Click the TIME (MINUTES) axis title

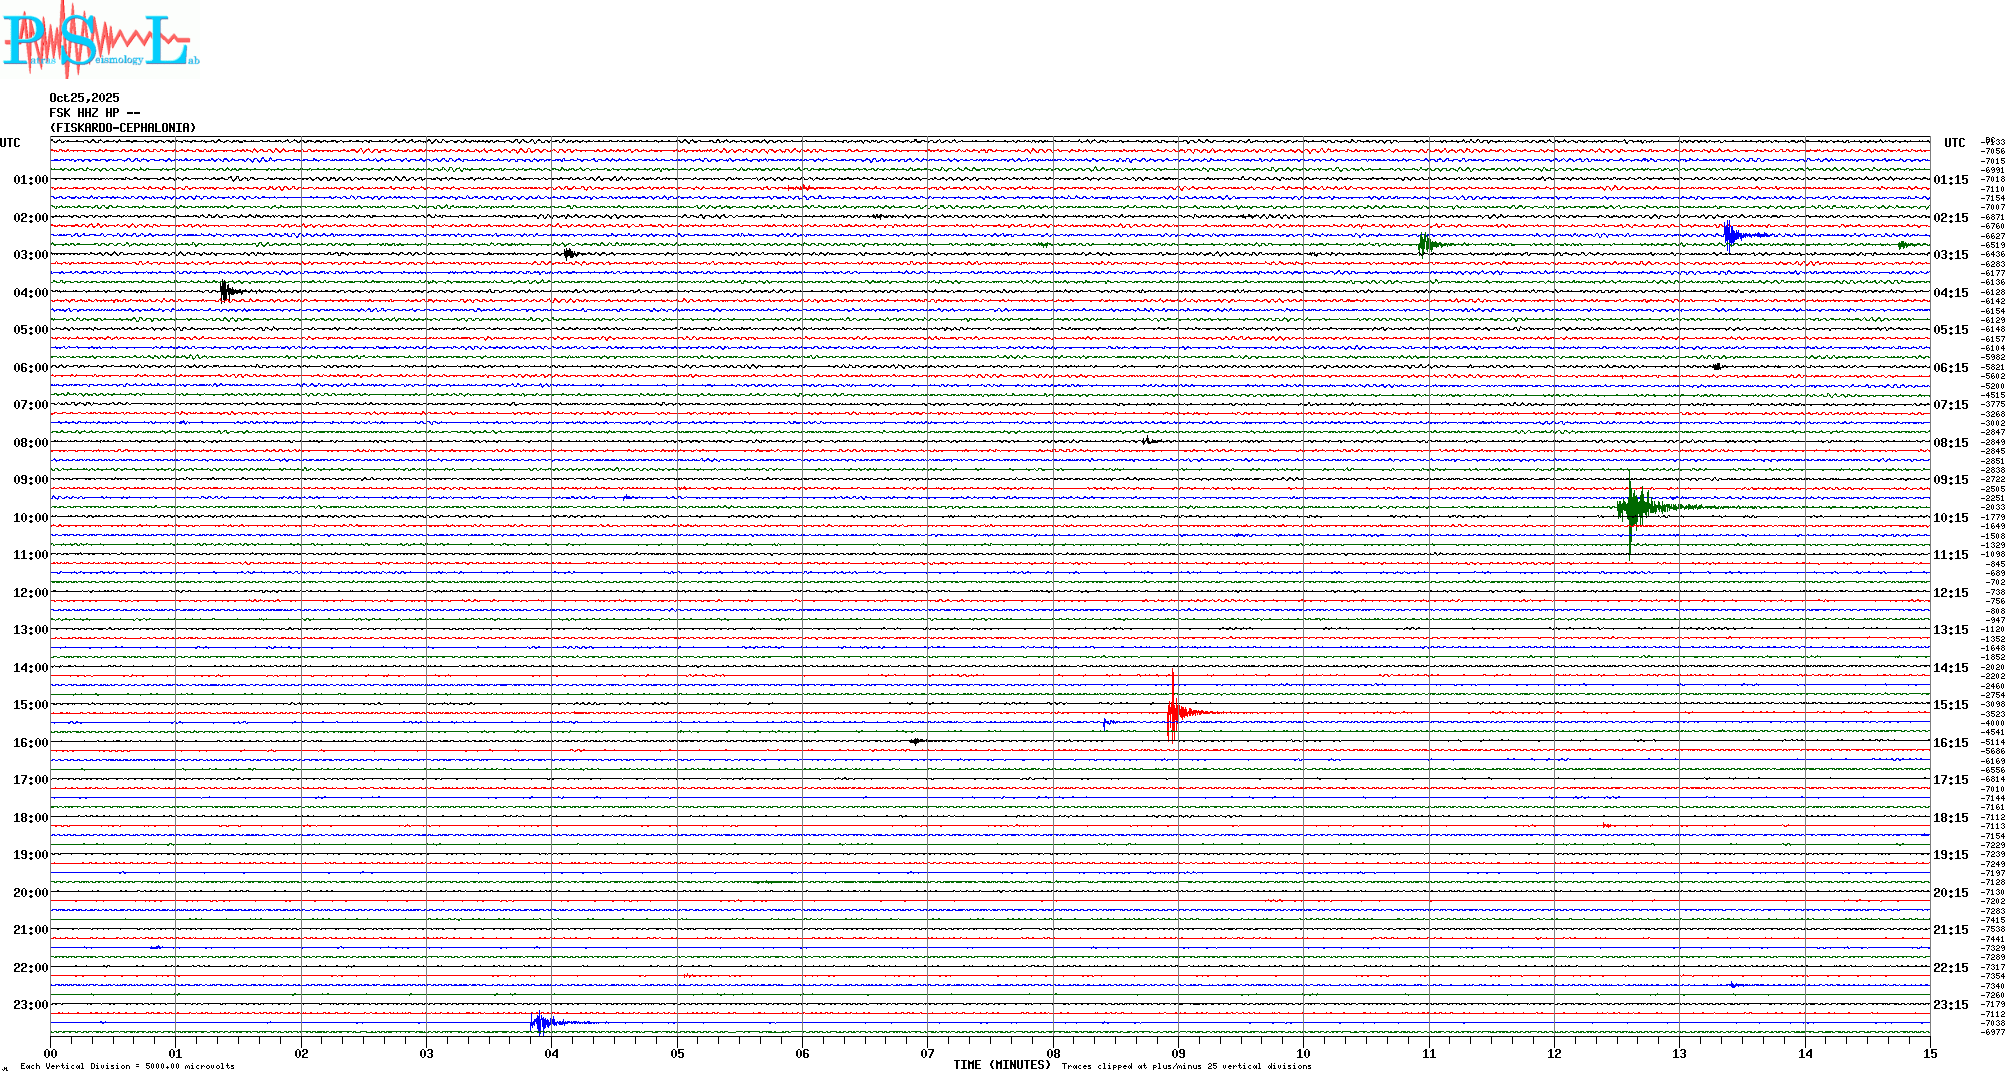(x=1002, y=1065)
